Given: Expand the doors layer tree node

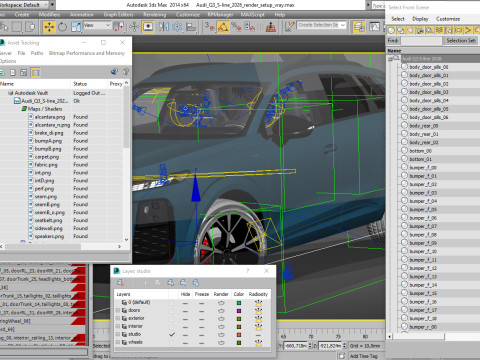Looking at the screenshot, I should (x=118, y=310).
